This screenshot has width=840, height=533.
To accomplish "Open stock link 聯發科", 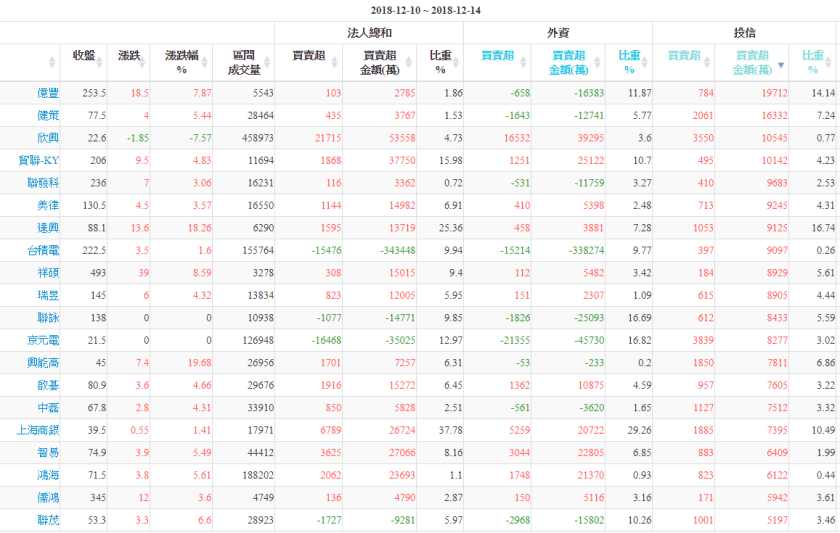I will [x=44, y=183].
